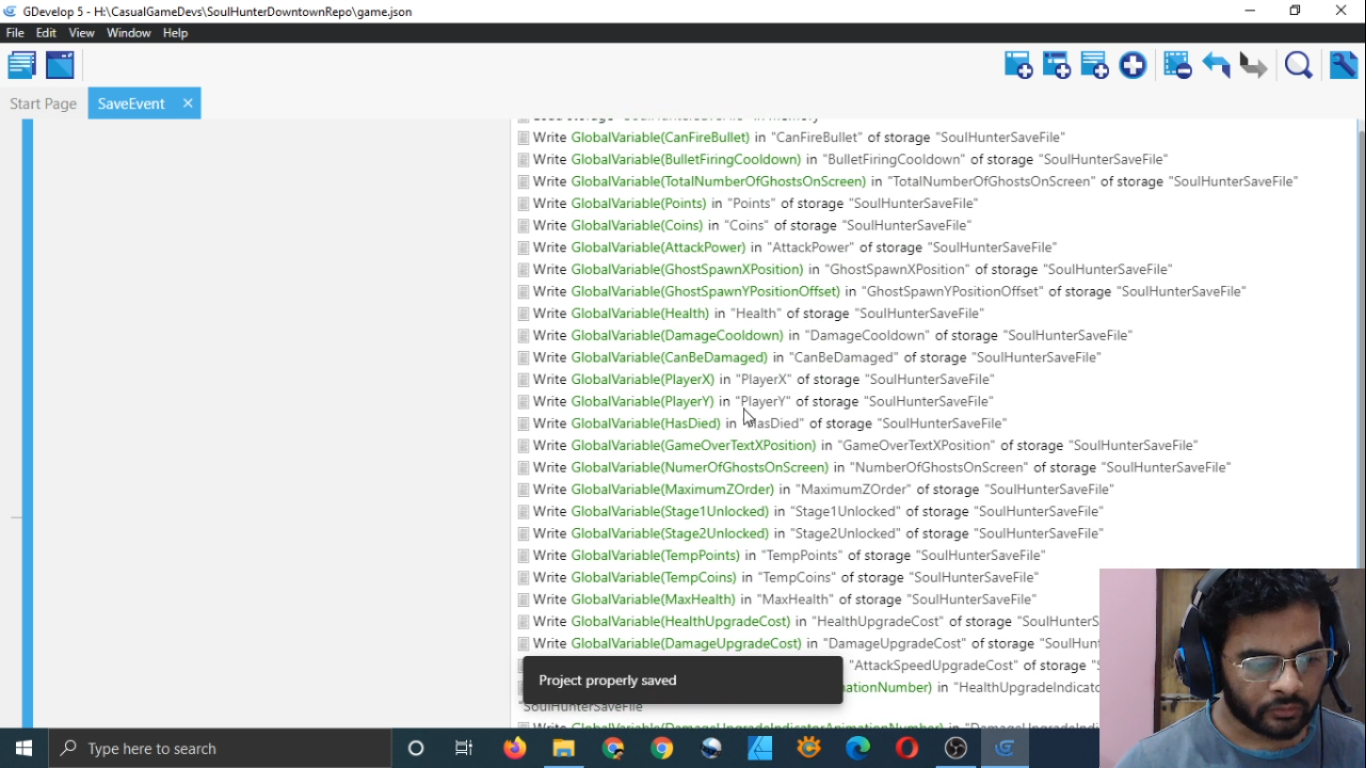The height and width of the screenshot is (768, 1366).
Task: Open the File menu
Action: point(15,33)
